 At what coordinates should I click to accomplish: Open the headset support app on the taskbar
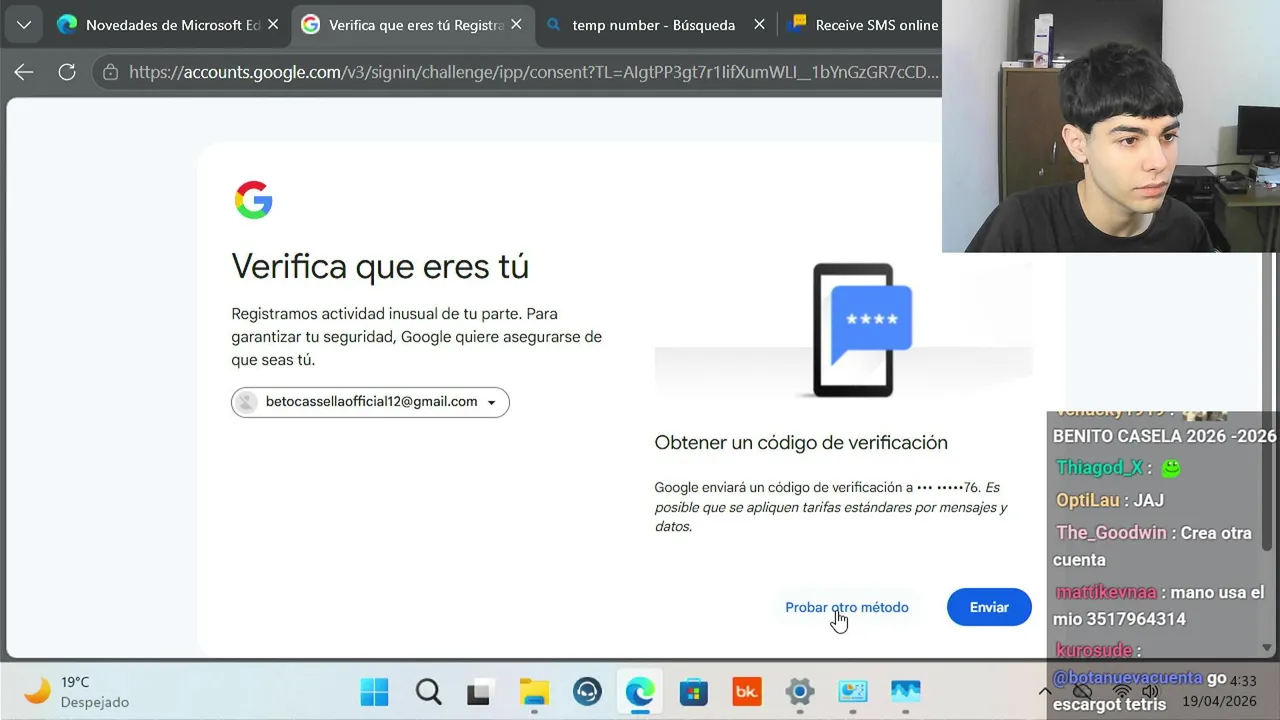(587, 692)
